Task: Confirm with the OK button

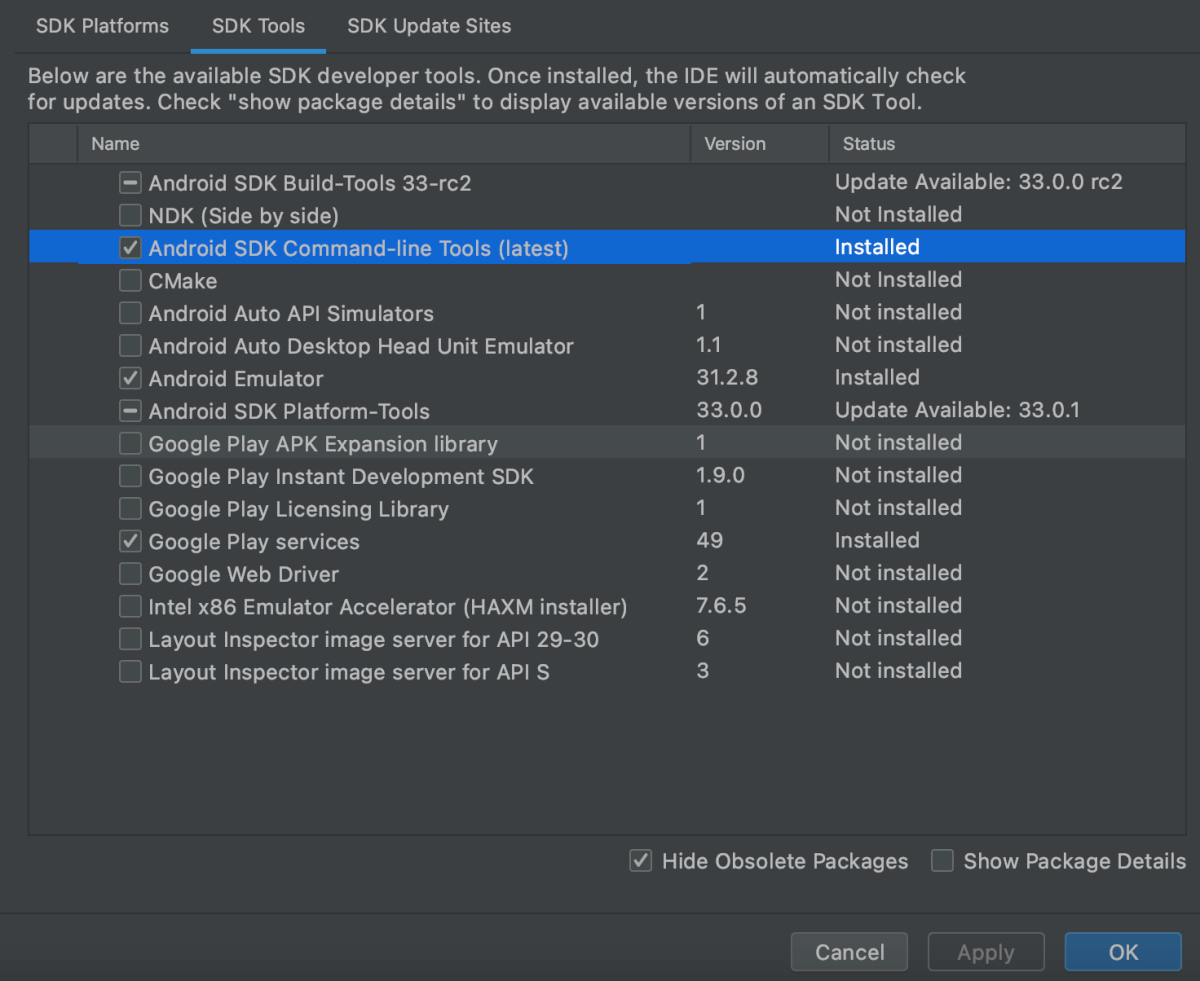Action: coord(1123,952)
